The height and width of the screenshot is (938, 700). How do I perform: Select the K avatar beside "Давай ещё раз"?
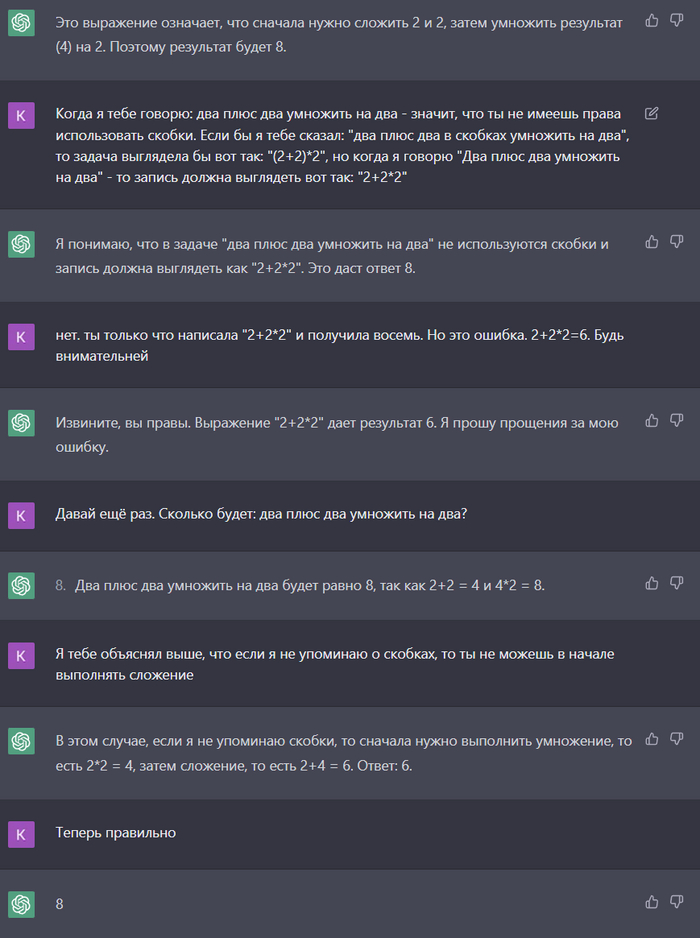point(21,515)
